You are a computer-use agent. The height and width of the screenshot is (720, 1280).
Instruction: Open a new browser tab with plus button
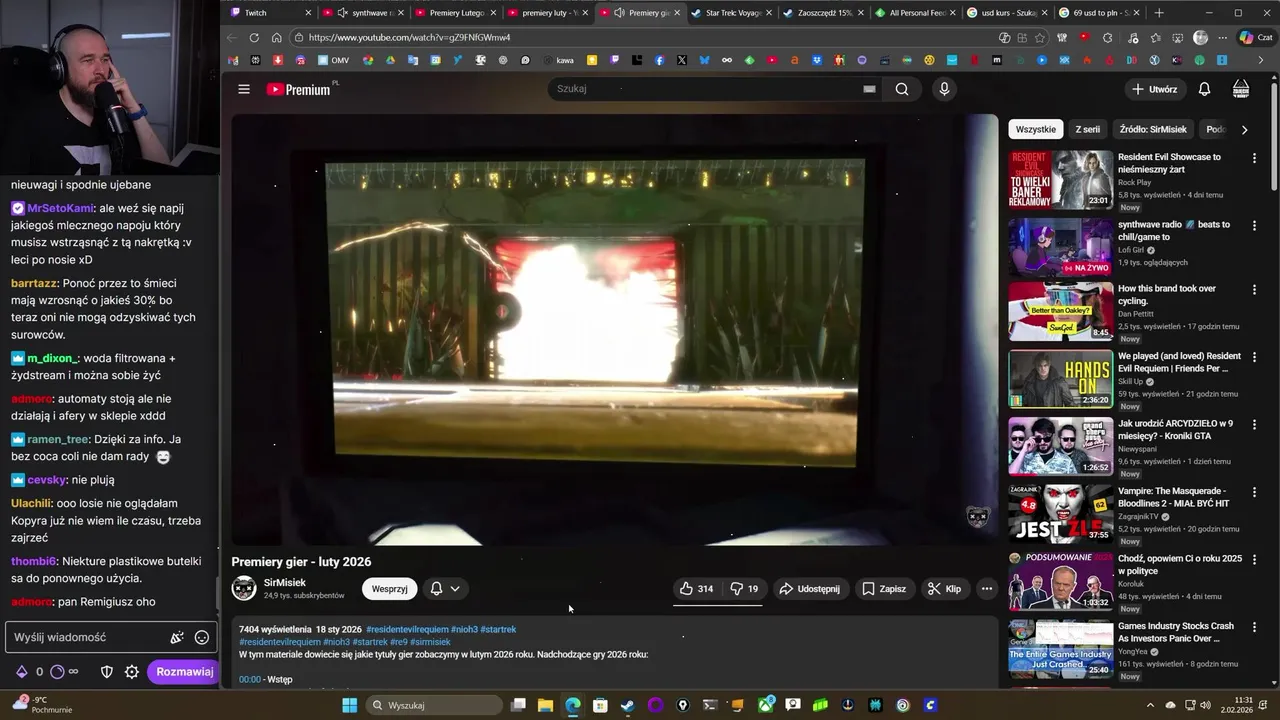[1159, 13]
